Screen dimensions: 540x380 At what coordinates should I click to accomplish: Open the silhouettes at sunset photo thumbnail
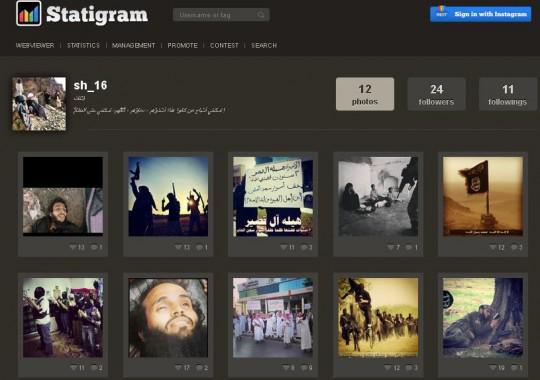pyautogui.click(x=168, y=196)
